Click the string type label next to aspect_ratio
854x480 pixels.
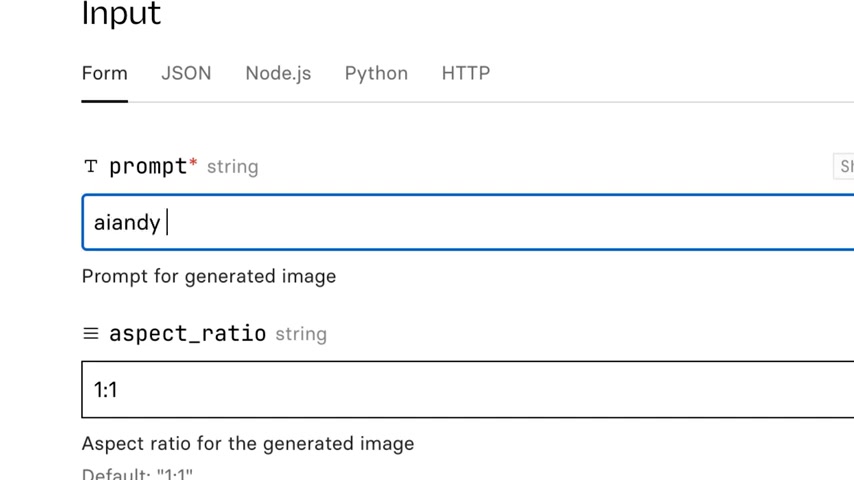coord(301,334)
